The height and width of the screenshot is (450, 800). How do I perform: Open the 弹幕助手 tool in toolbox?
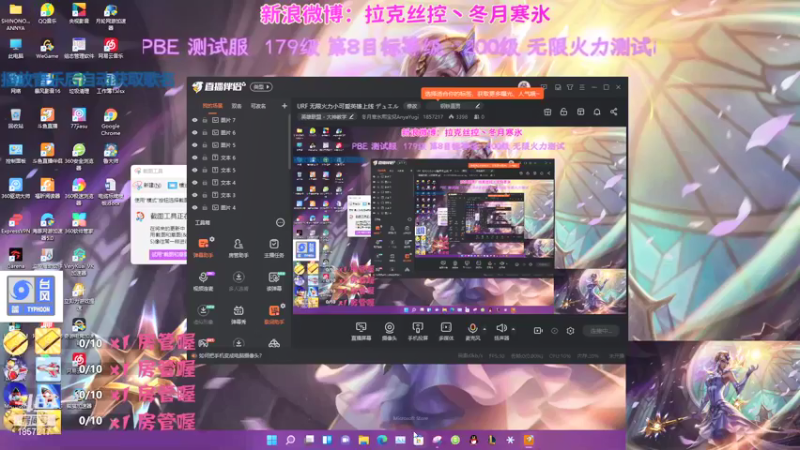coord(203,247)
